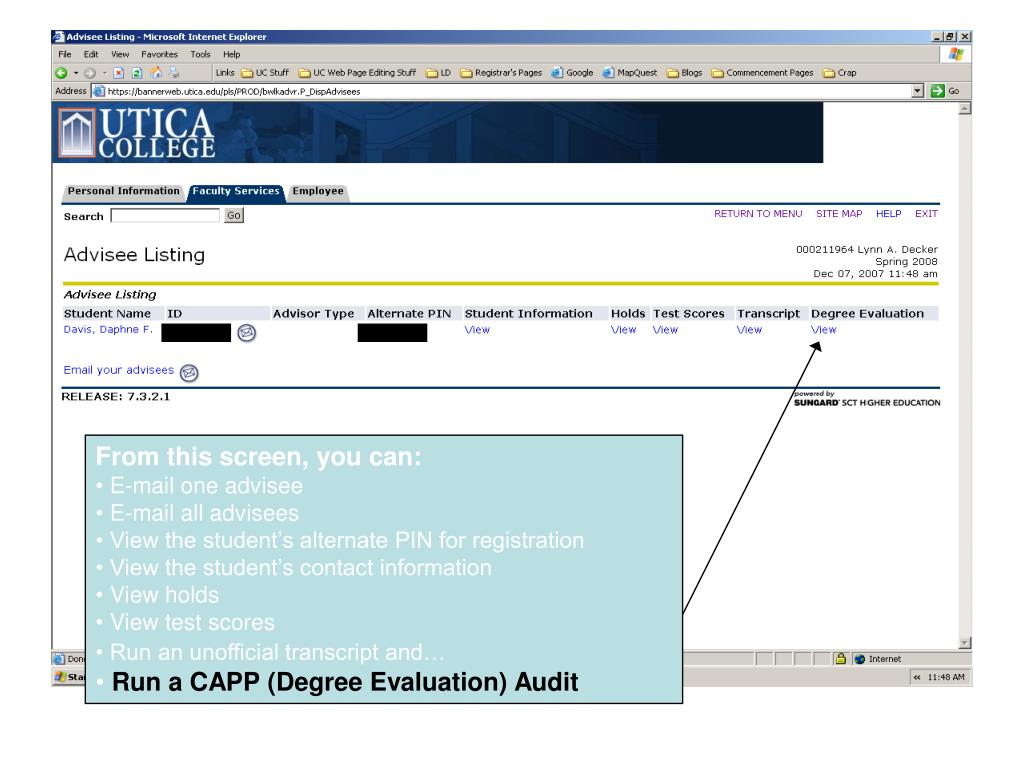Open the Commencement Pages folder
This screenshot has width=1024, height=768.
point(762,73)
